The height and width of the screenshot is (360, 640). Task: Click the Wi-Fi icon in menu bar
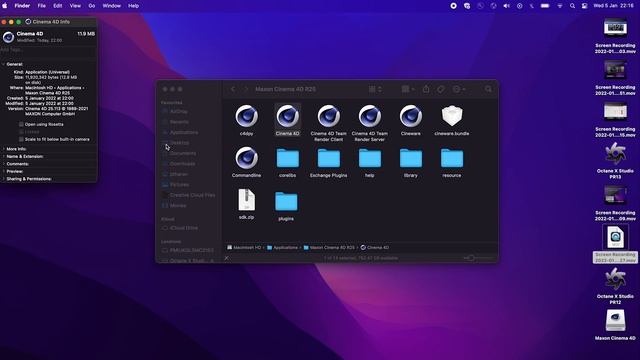coord(560,6)
